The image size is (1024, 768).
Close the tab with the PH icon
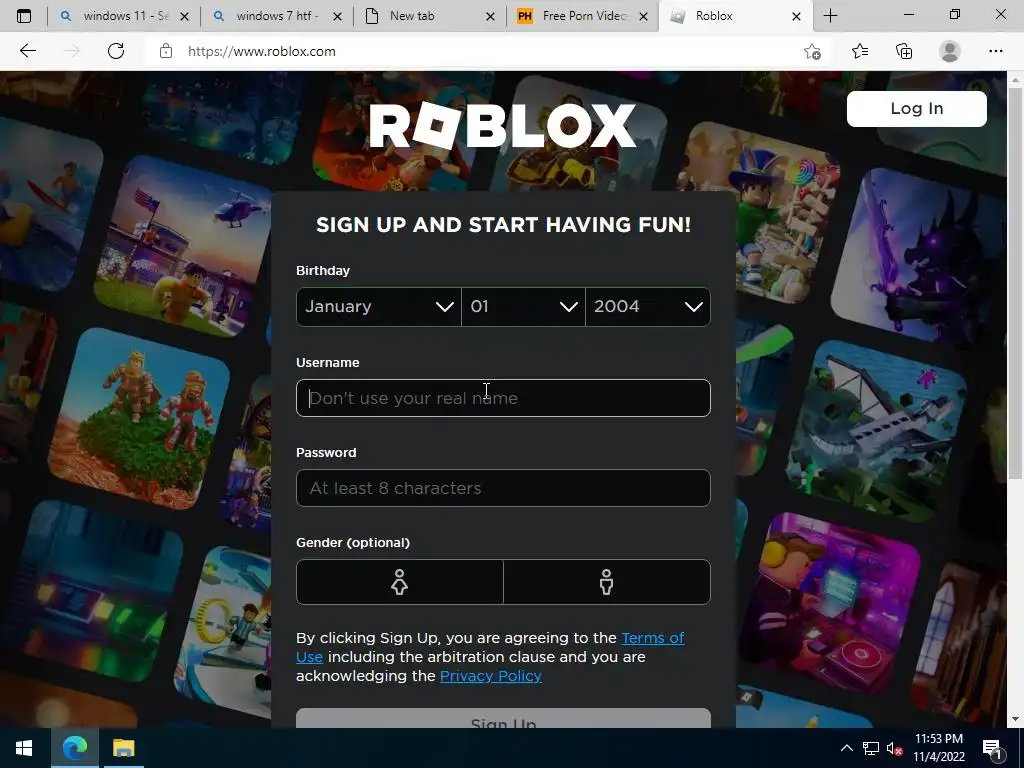point(643,16)
